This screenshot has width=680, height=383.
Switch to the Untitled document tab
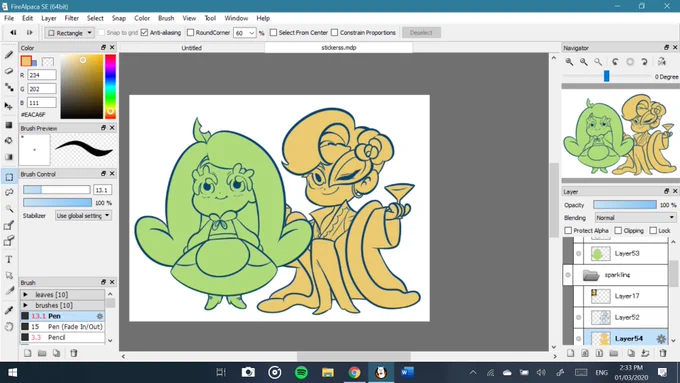click(191, 48)
